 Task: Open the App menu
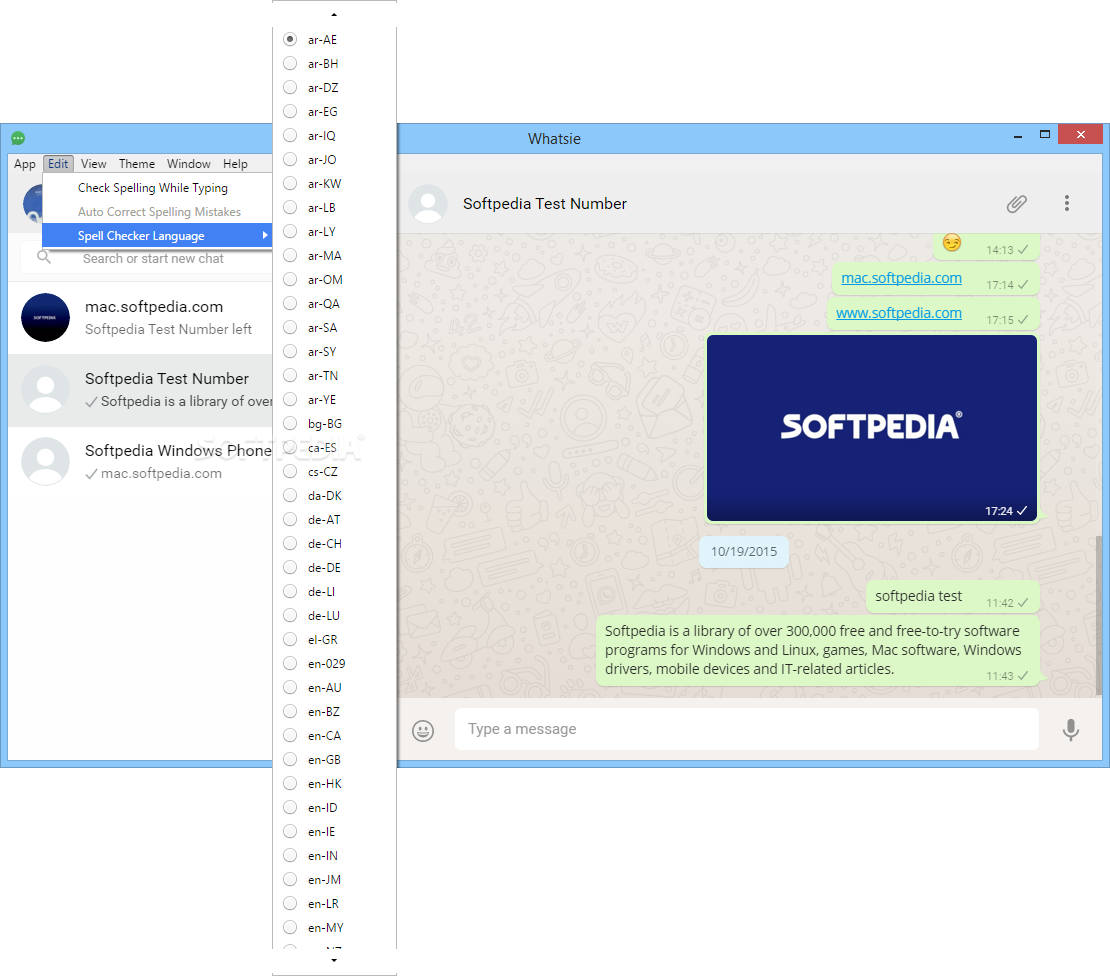(25, 164)
